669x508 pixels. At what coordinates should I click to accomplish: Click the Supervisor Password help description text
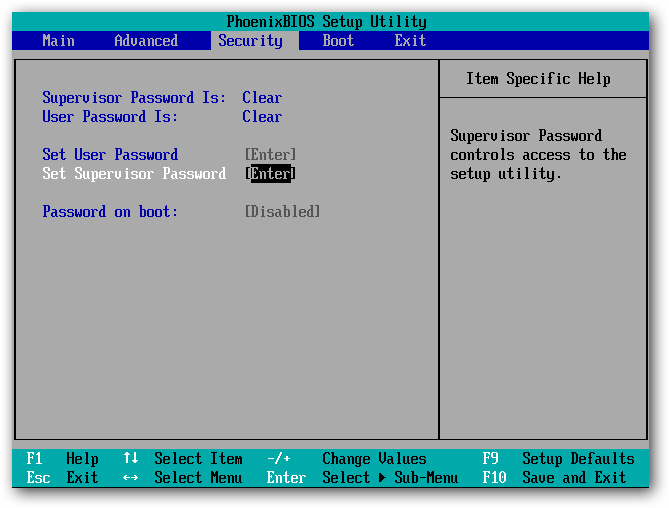538,155
